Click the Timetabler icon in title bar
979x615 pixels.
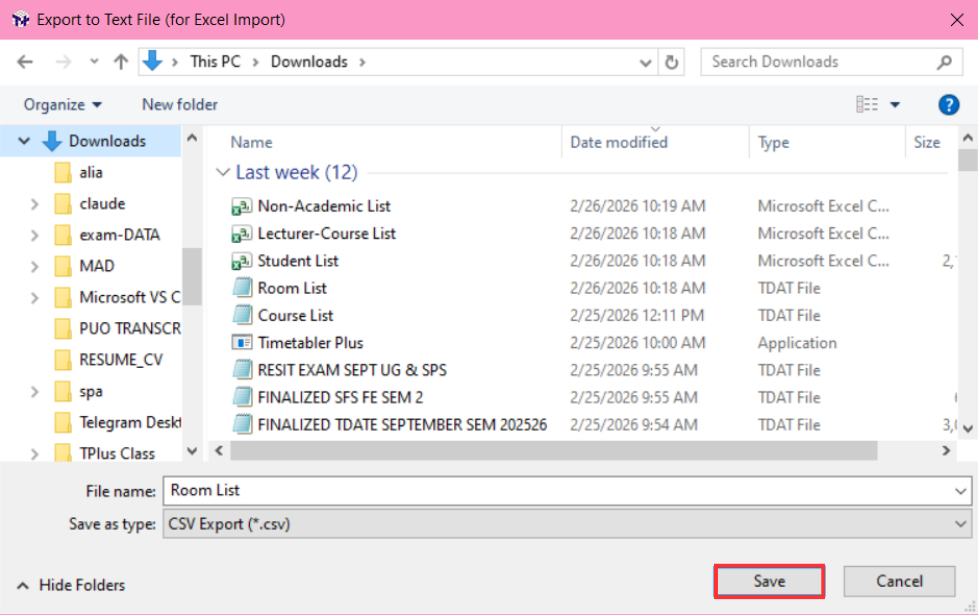point(21,19)
